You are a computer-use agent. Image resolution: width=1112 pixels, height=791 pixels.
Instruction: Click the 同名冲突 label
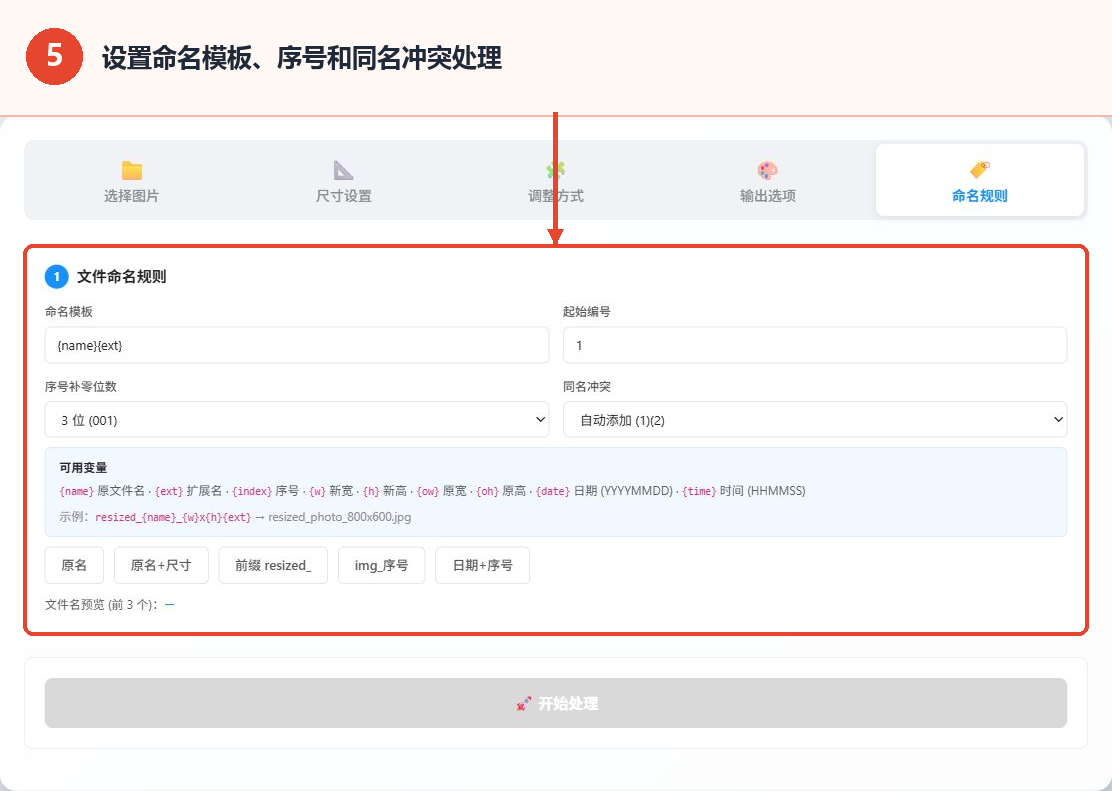click(x=586, y=387)
